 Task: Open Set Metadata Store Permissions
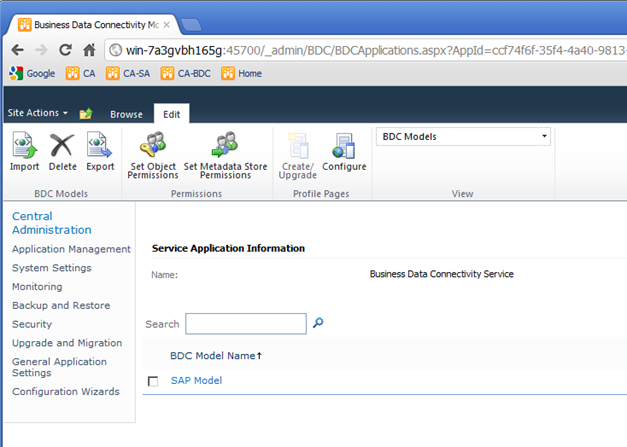[225, 156]
